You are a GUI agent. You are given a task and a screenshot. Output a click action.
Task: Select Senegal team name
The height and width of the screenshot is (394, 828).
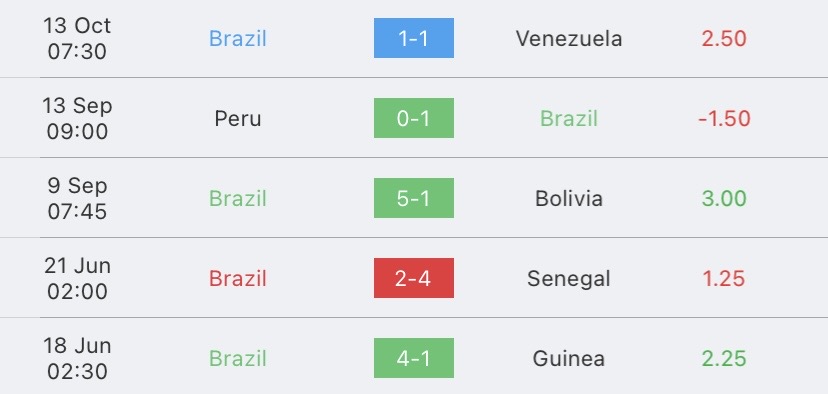point(569,278)
